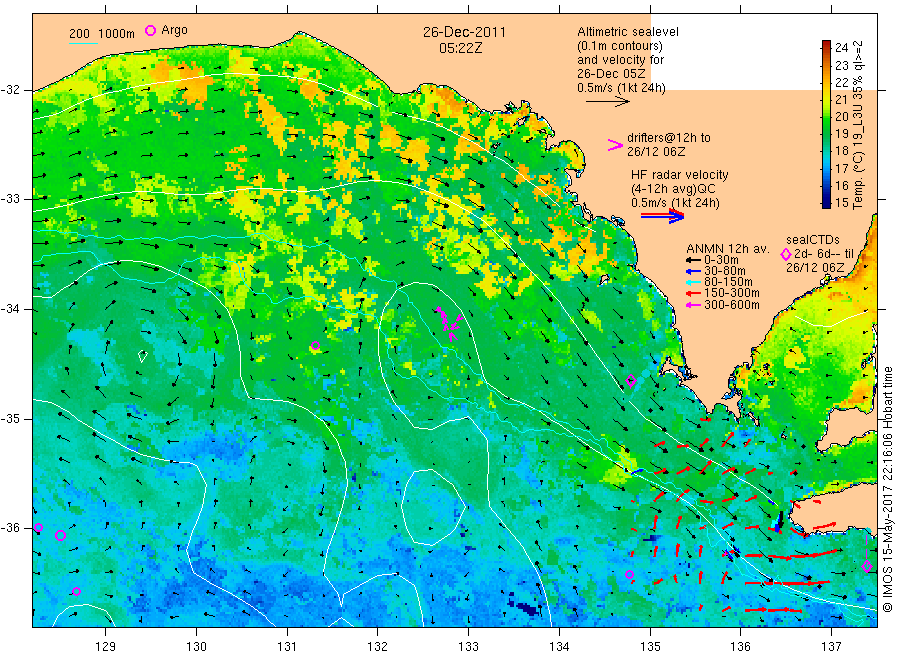This screenshot has width=900, height=660.
Task: Click the '26-Dec 05Z' legend text
Action: point(611,73)
